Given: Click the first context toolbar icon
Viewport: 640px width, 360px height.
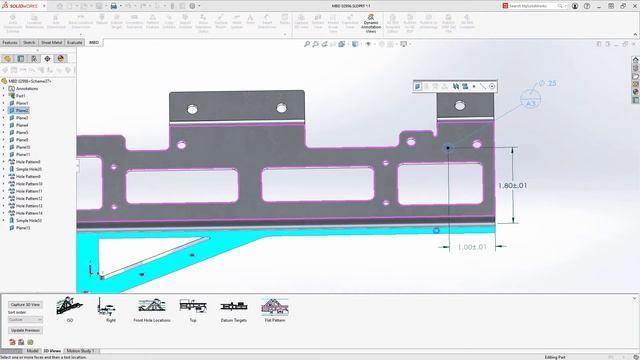Looking at the screenshot, I should [x=418, y=86].
